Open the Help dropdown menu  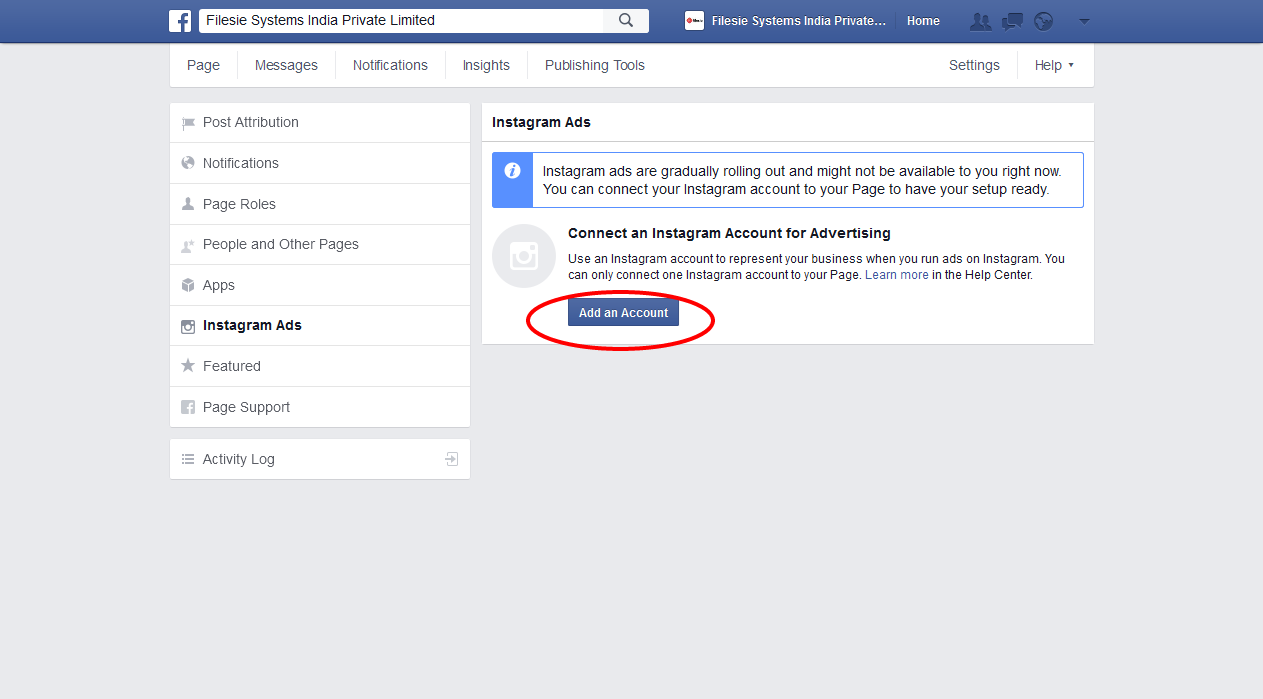click(1054, 65)
